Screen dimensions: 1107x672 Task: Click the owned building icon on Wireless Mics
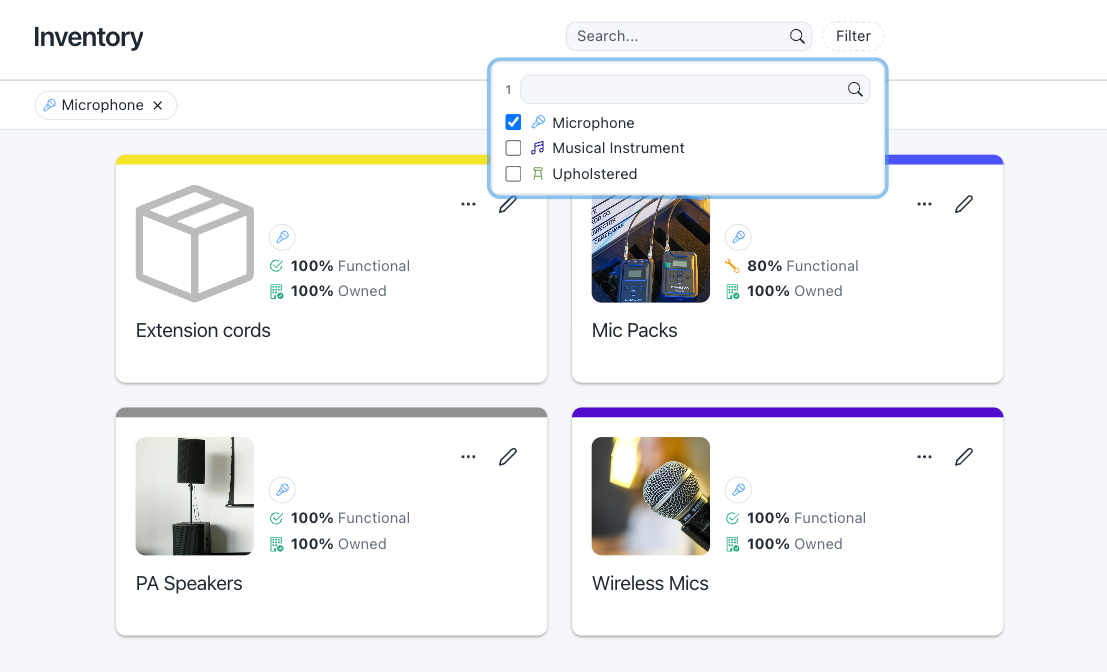click(733, 544)
